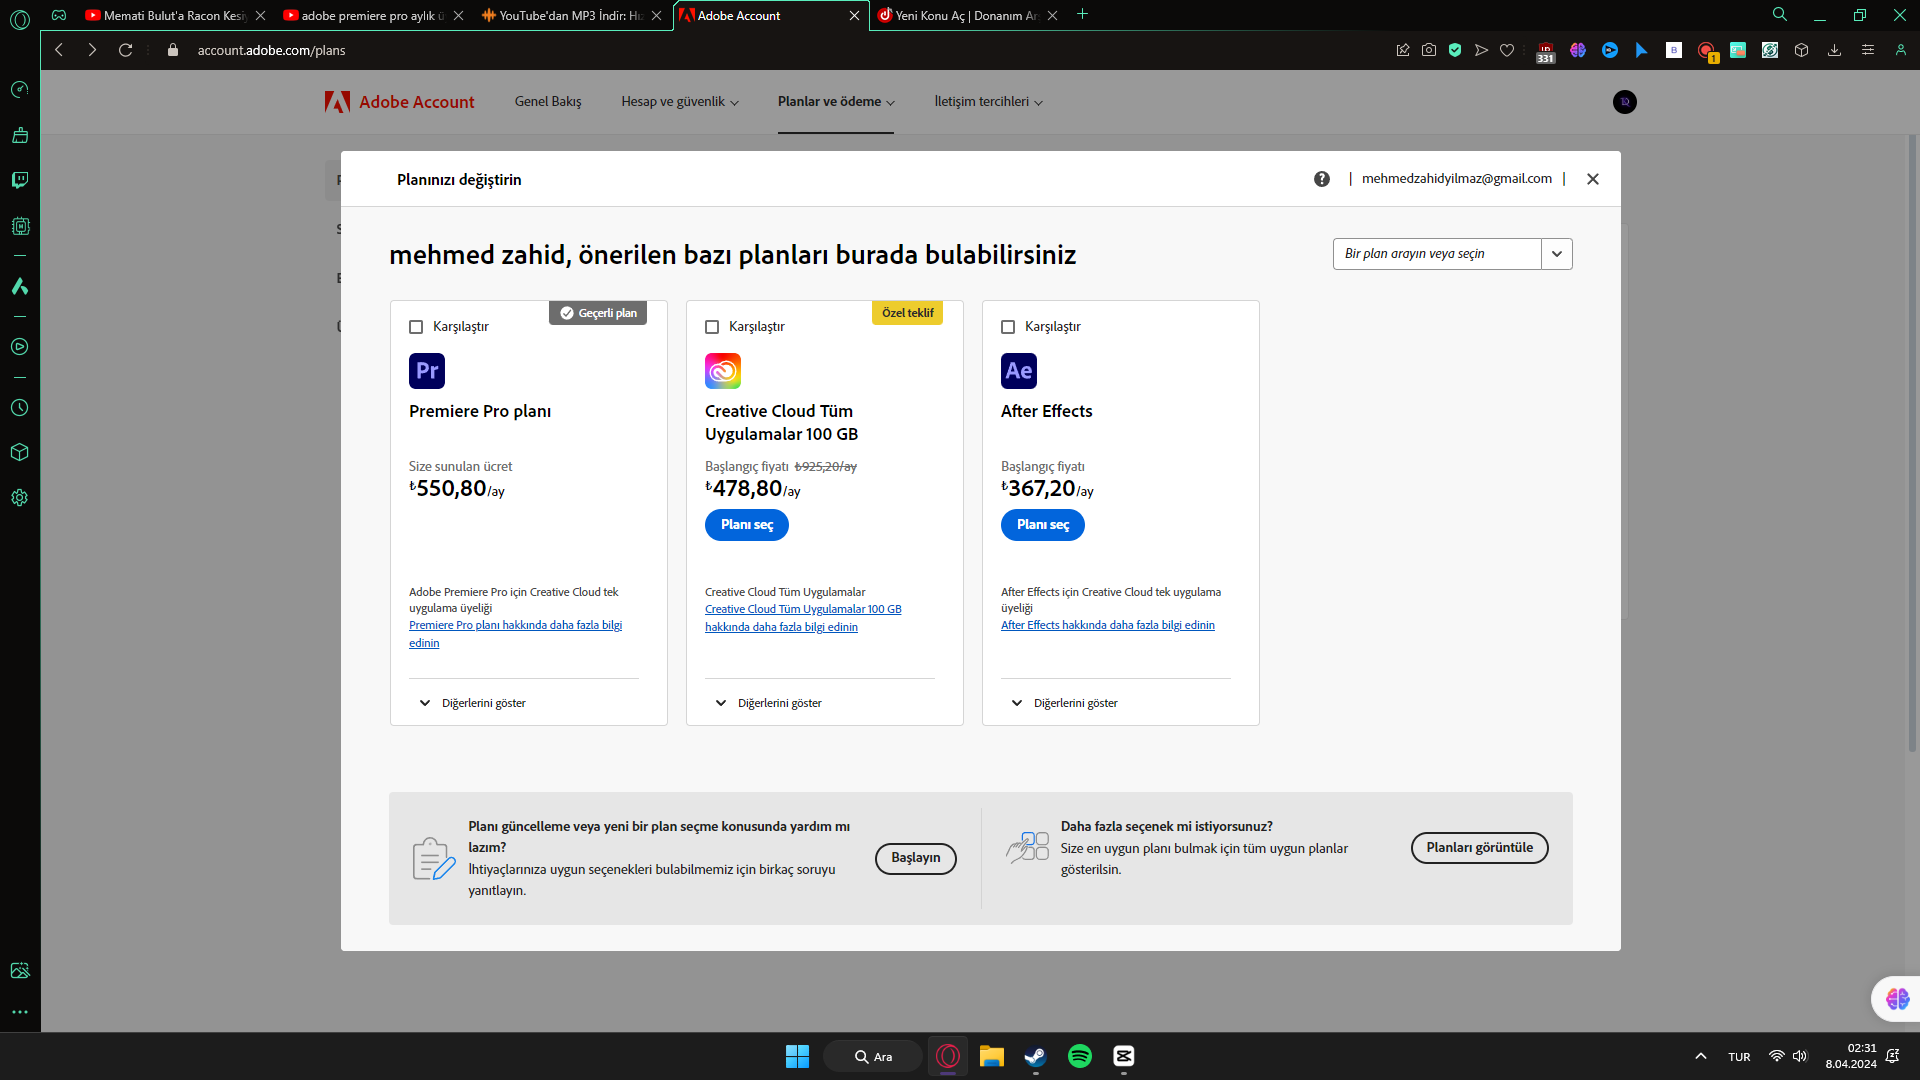Image resolution: width=1920 pixels, height=1080 pixels.
Task: Switch to the YouTube'dan MP3 İndir tab
Action: pyautogui.click(x=570, y=16)
